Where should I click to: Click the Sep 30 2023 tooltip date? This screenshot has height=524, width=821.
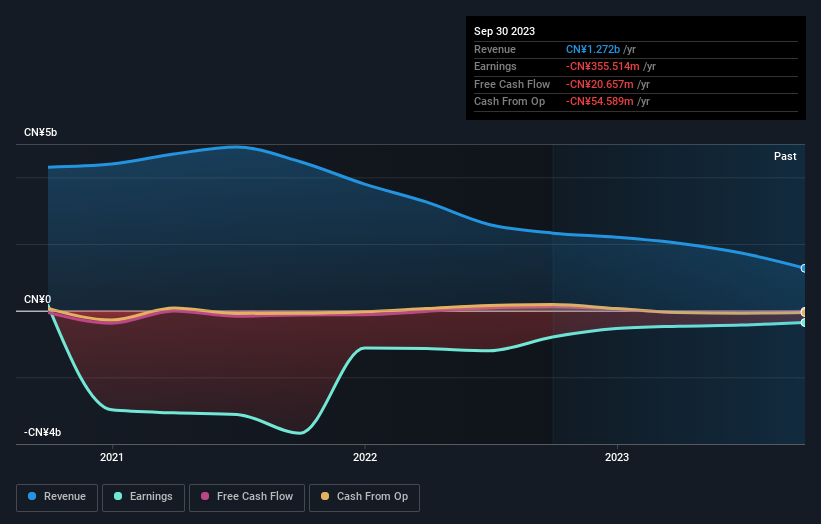[x=504, y=31]
